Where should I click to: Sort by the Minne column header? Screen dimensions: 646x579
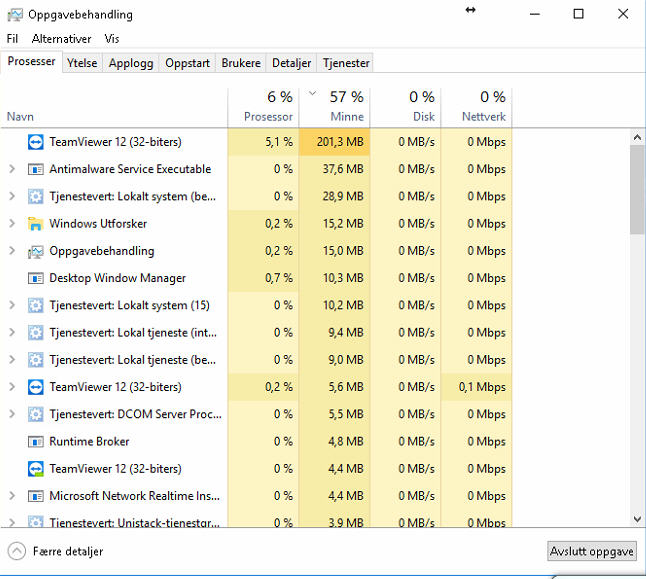[335, 107]
